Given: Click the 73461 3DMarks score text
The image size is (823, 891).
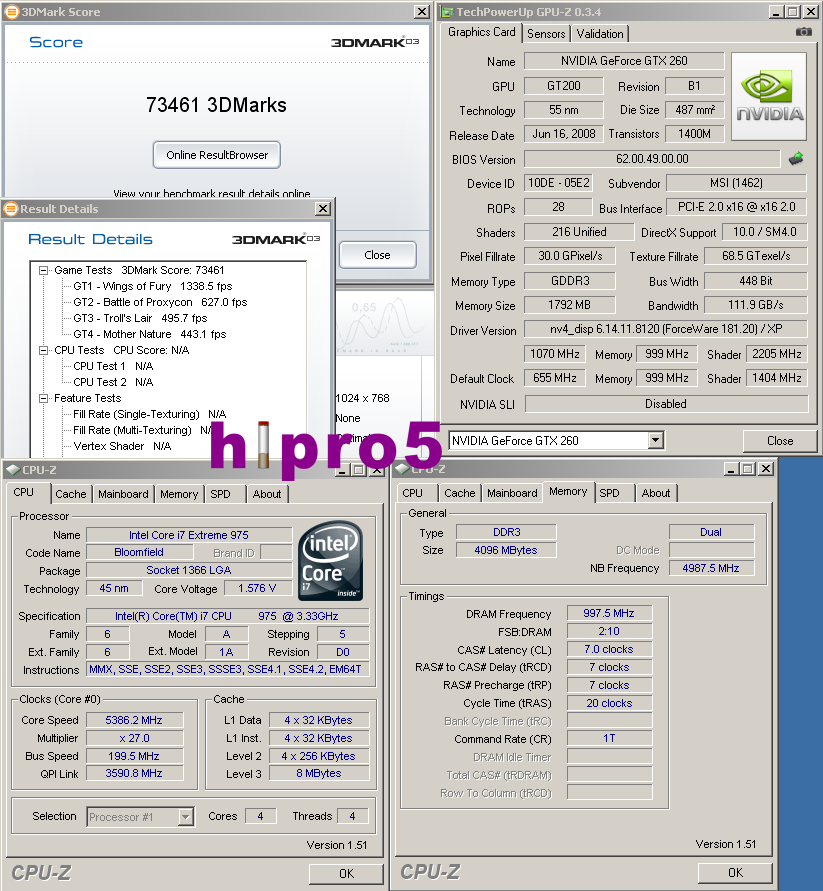Looking at the screenshot, I should coord(217,105).
